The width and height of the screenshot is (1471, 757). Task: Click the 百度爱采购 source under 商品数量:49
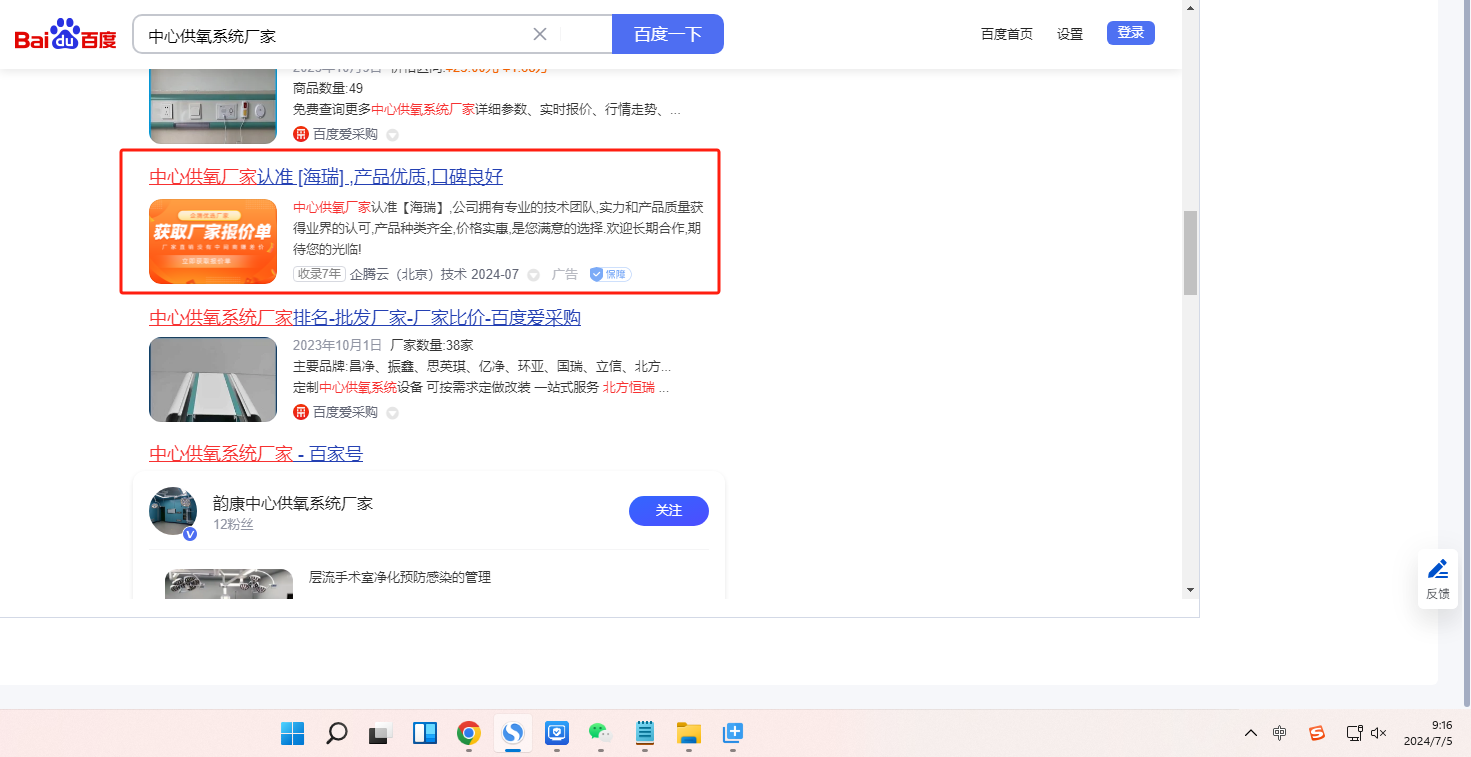point(345,134)
